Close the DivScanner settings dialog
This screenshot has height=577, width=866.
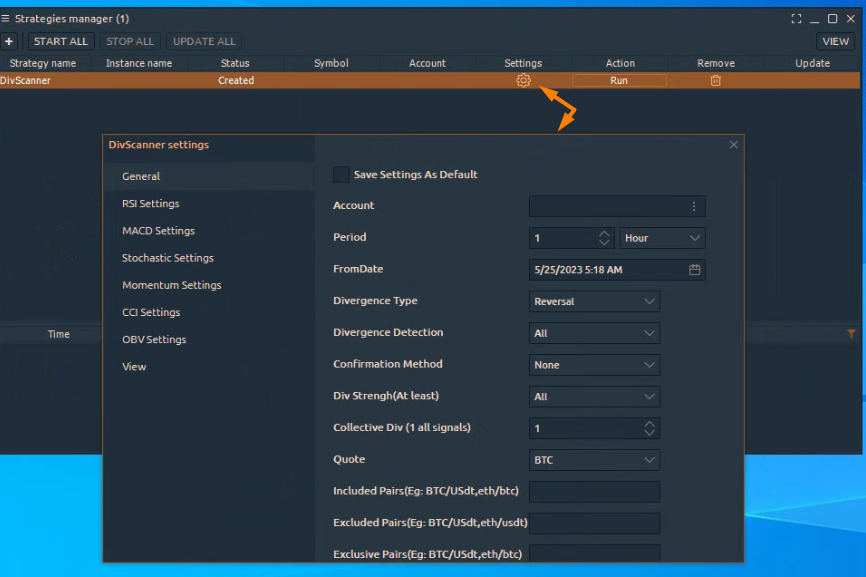[x=733, y=145]
